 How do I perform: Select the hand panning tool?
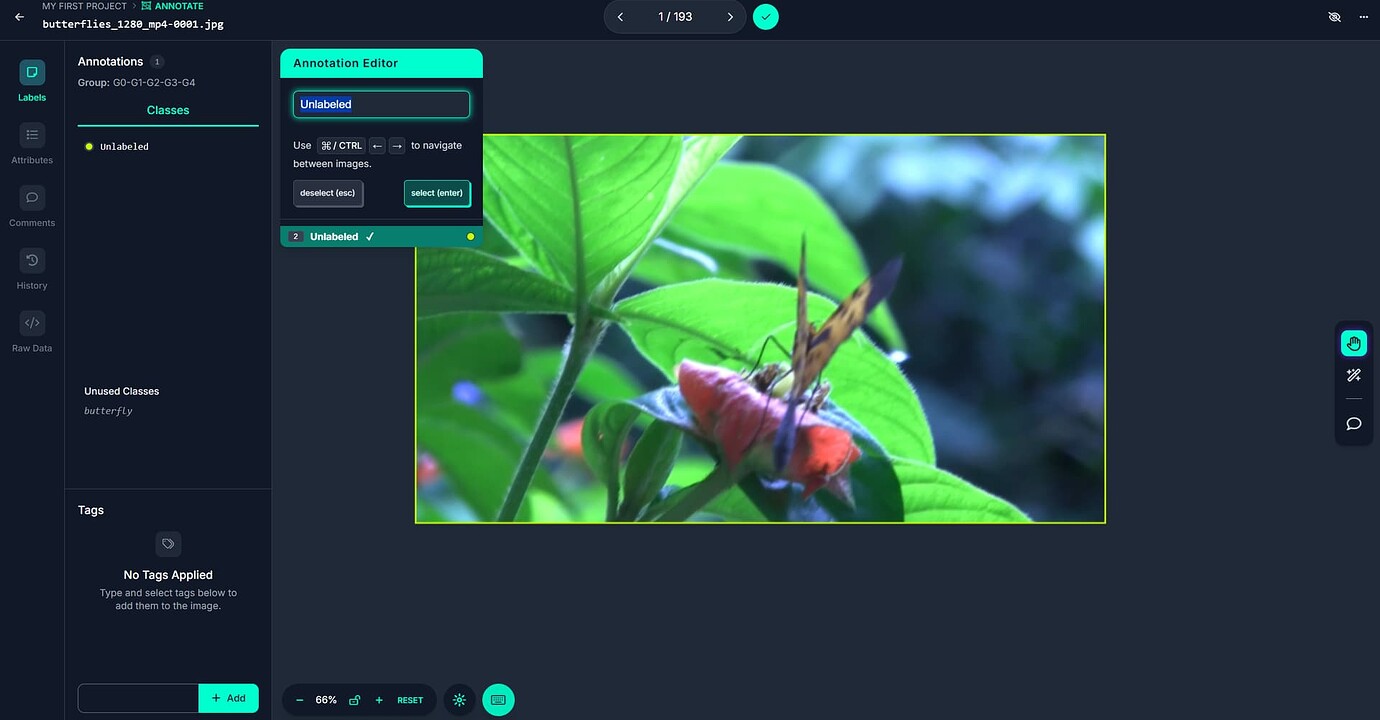coord(1353,342)
